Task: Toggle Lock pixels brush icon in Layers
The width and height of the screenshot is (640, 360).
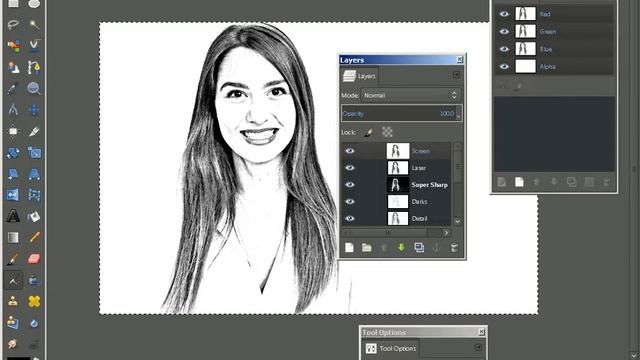Action: 368,132
